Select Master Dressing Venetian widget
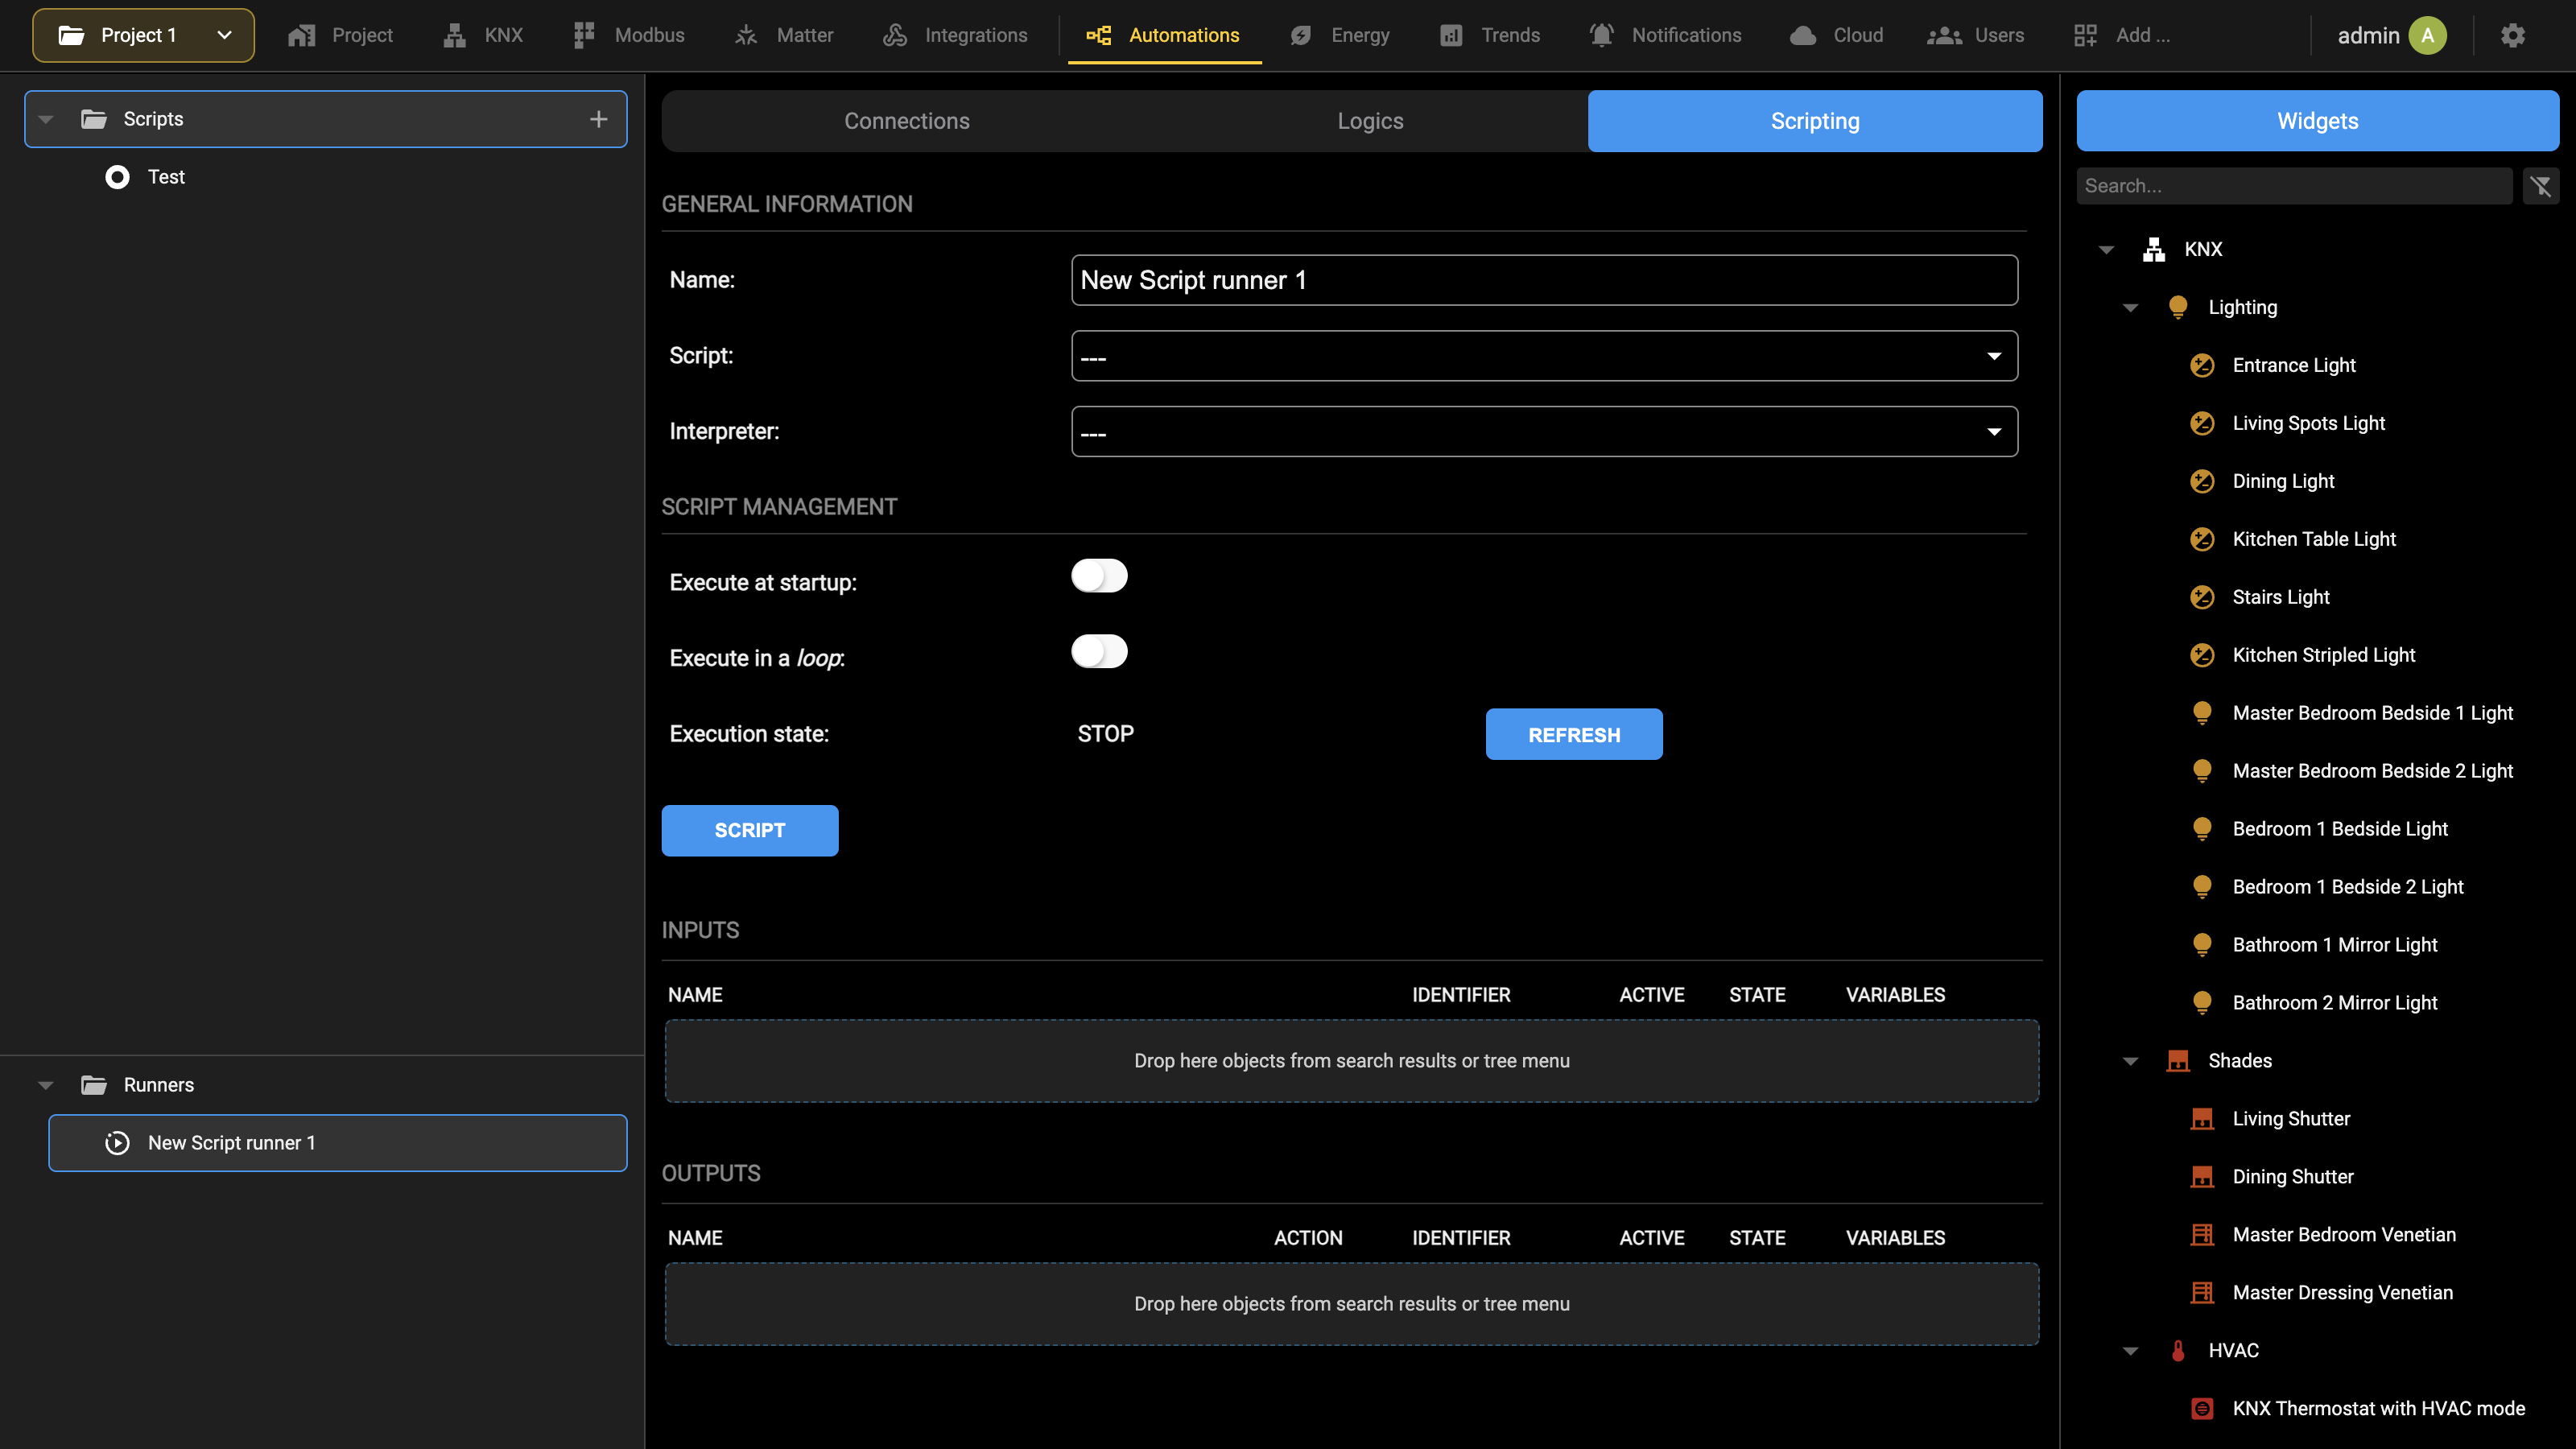Viewport: 2576px width, 1449px height. (2342, 1293)
